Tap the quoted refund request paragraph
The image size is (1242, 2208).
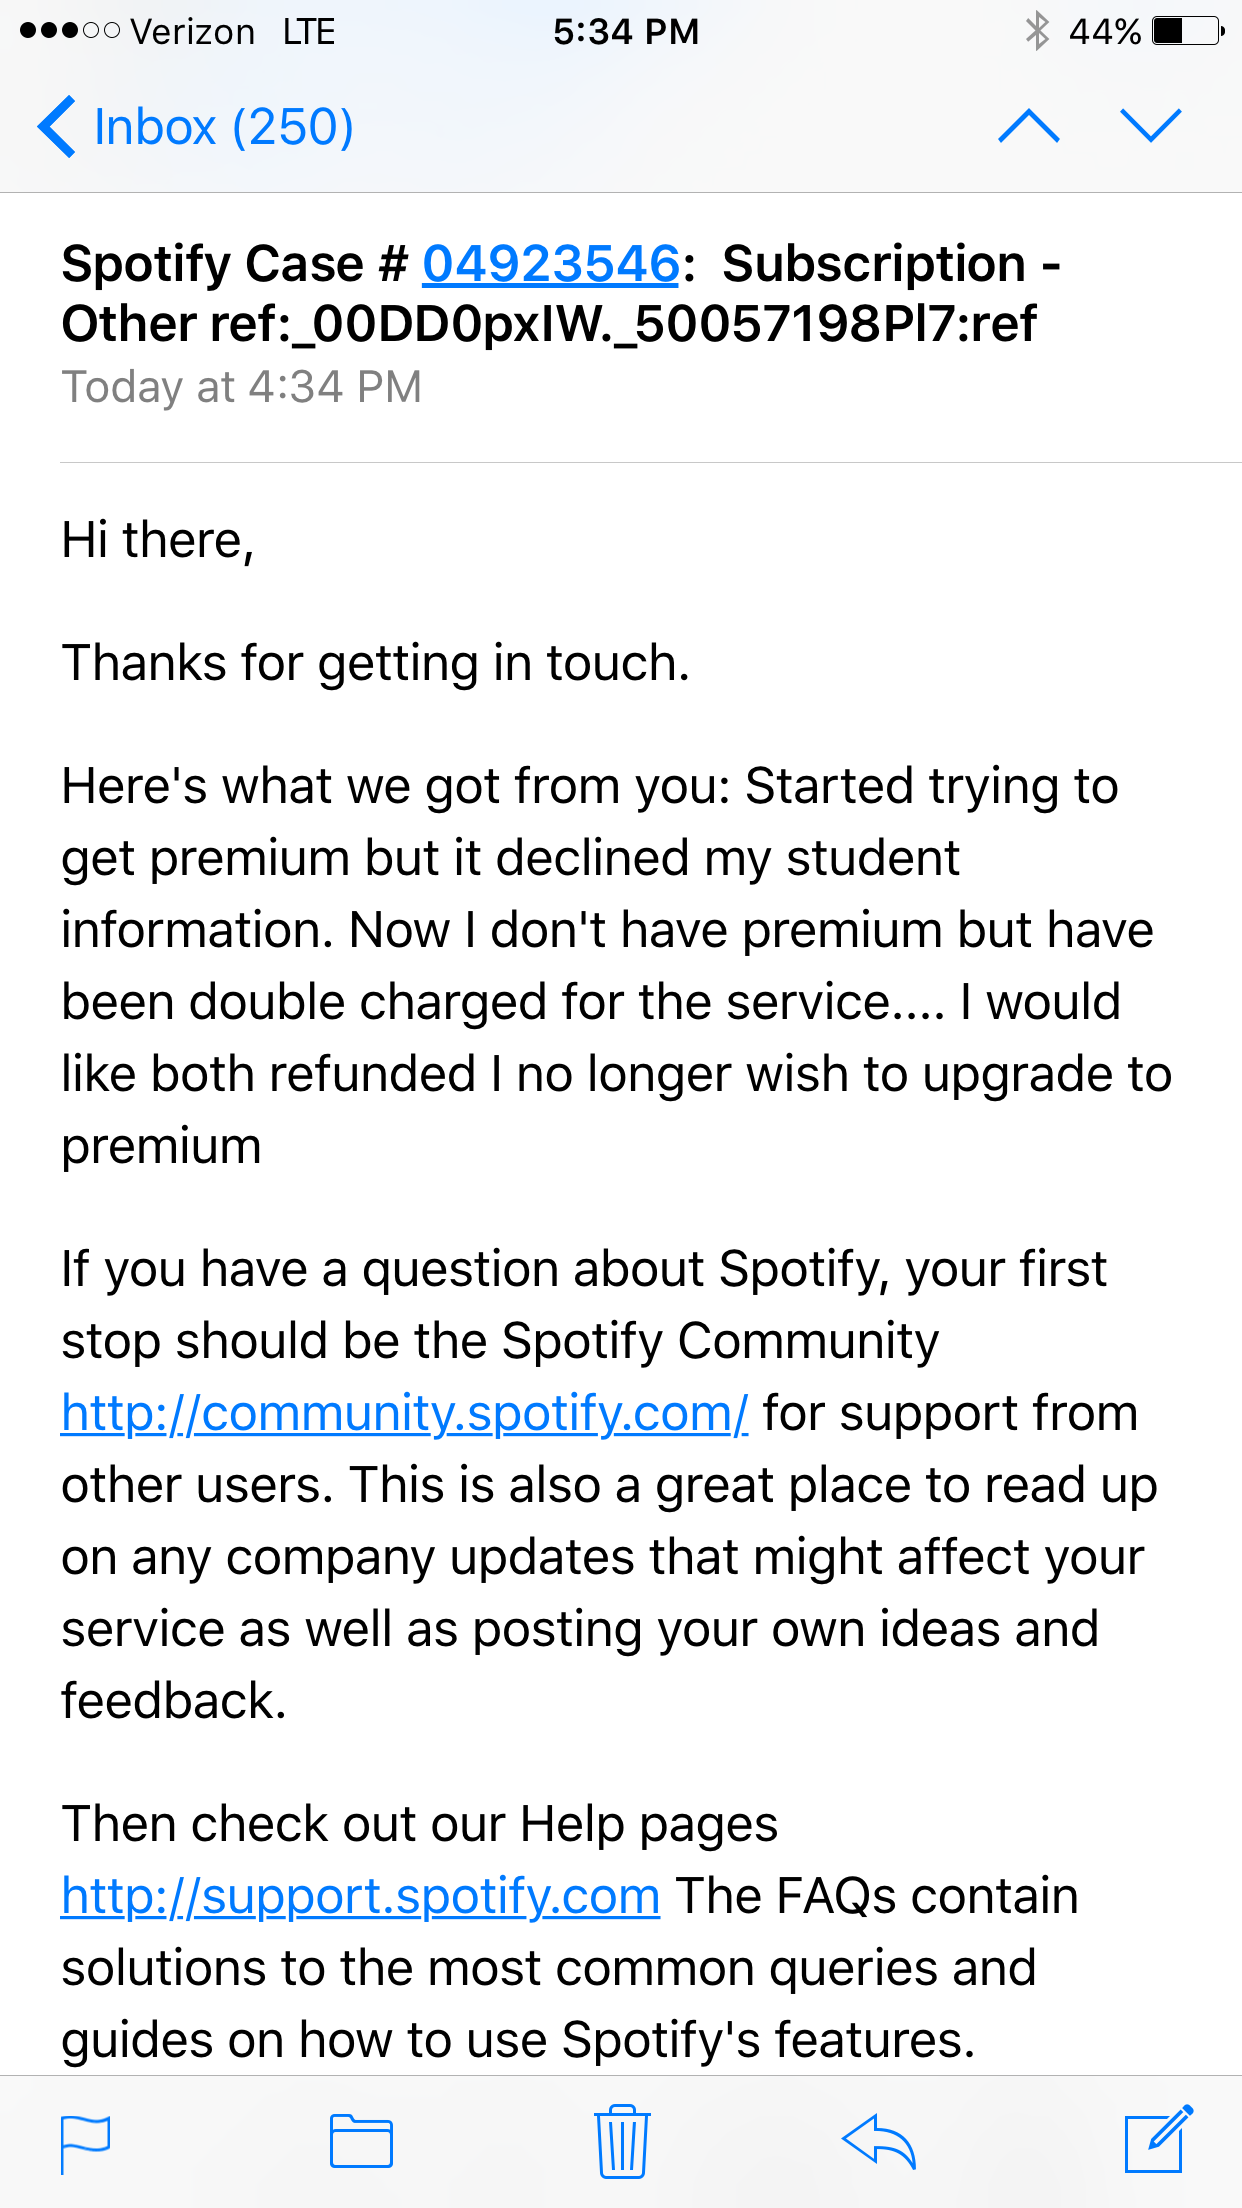[x=617, y=966]
